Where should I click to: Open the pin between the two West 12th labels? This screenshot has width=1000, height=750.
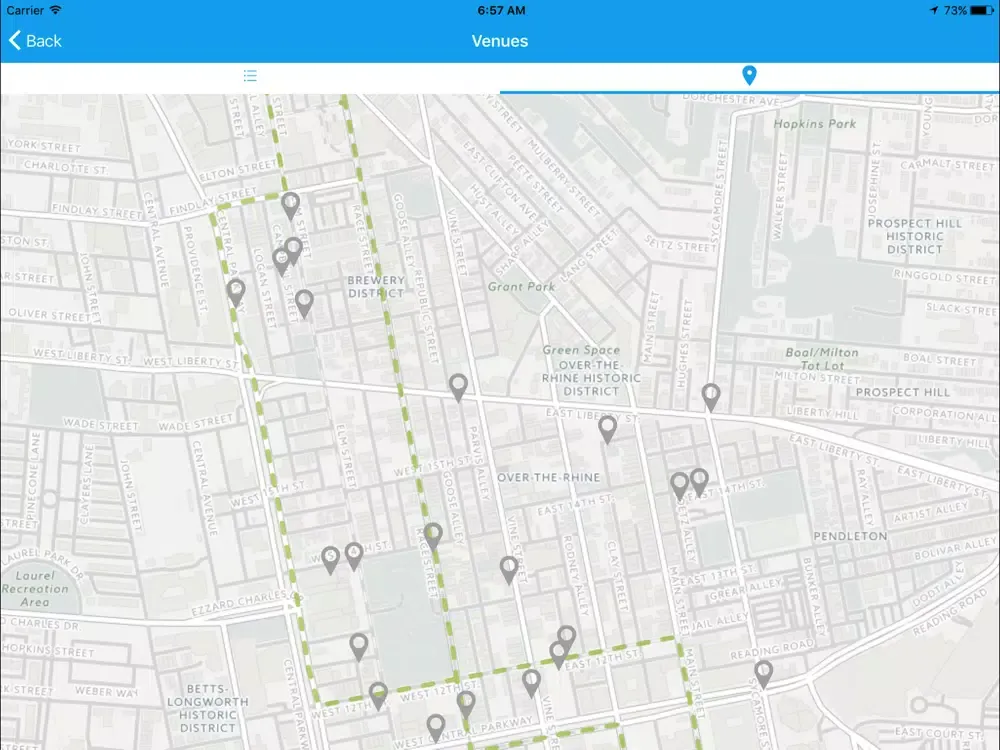coord(378,696)
